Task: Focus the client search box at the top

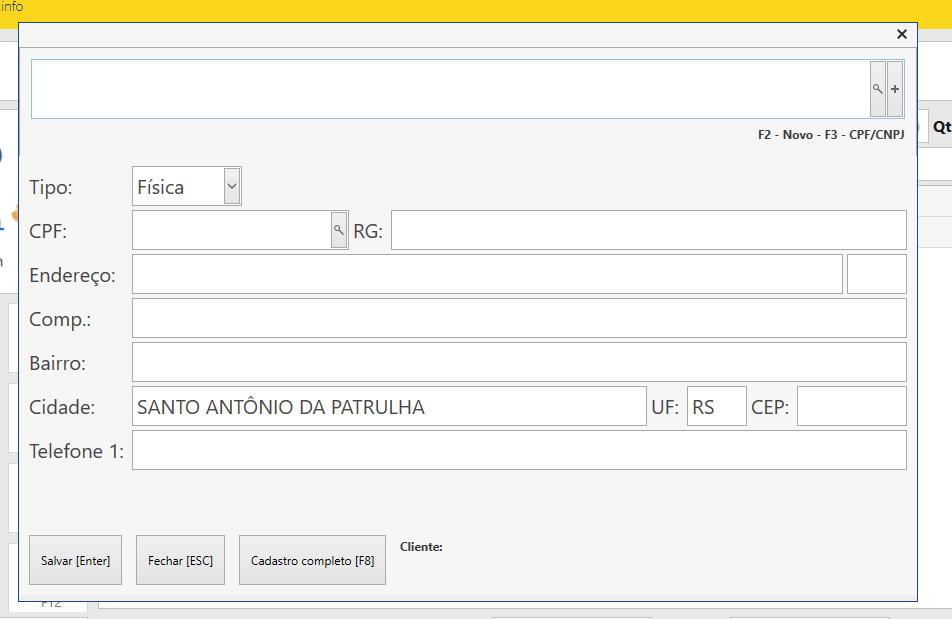Action: click(x=450, y=89)
